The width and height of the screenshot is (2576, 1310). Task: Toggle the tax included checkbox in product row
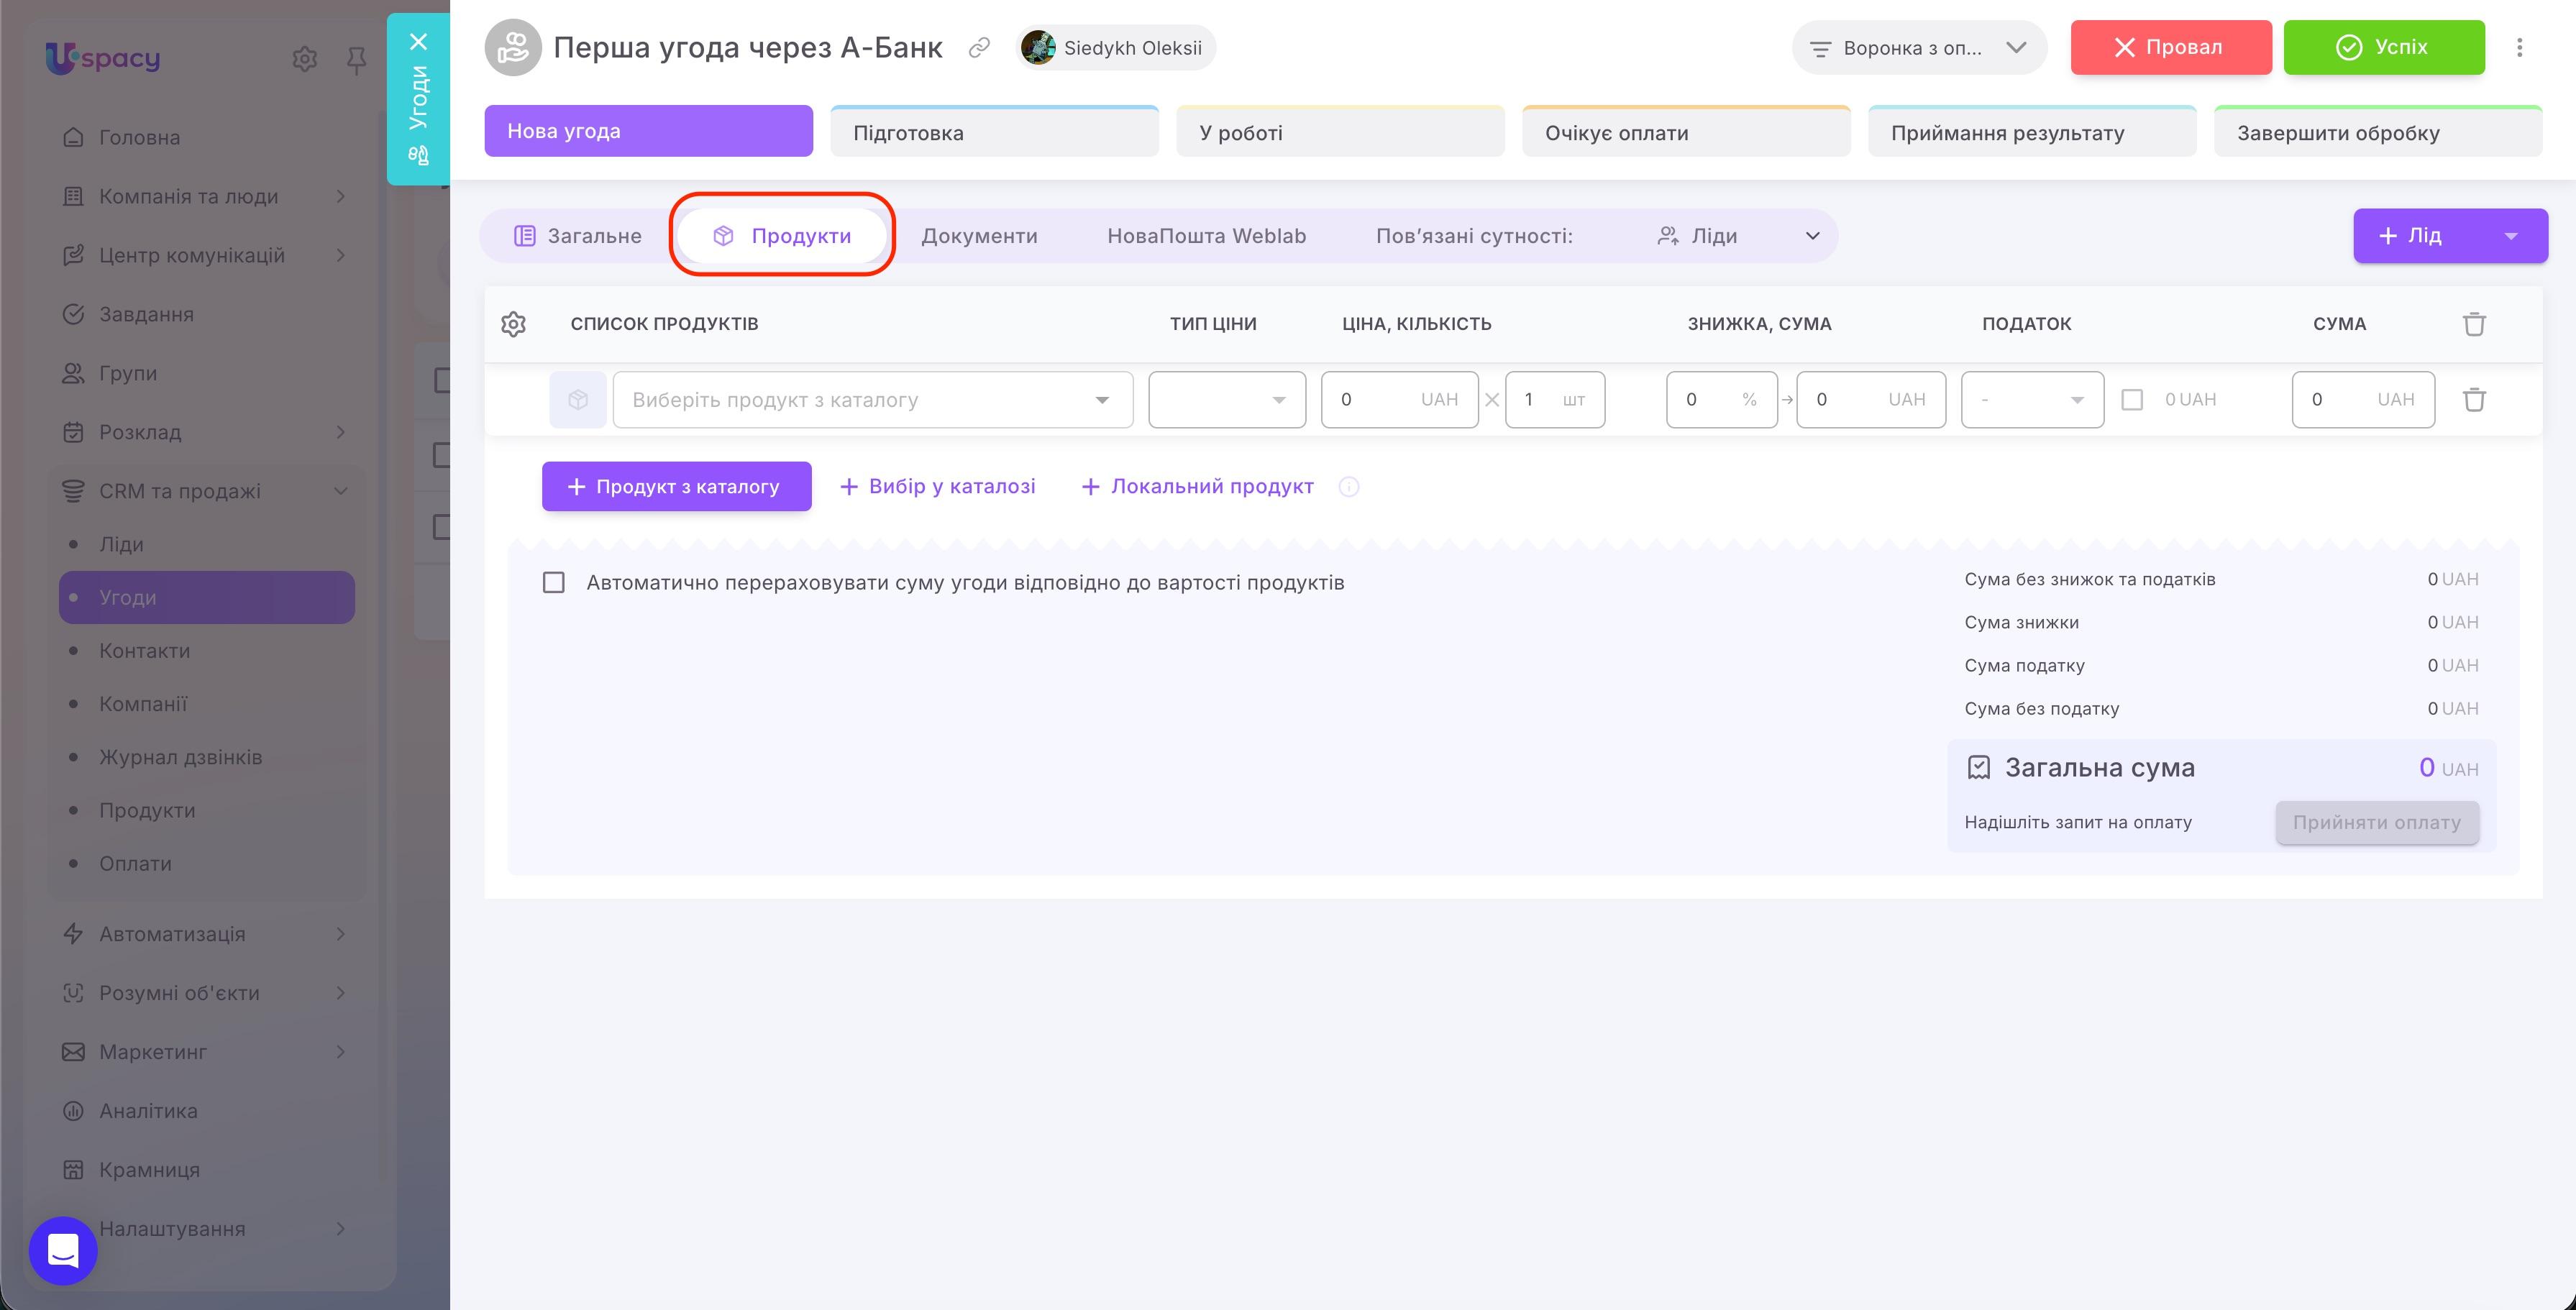(2132, 400)
